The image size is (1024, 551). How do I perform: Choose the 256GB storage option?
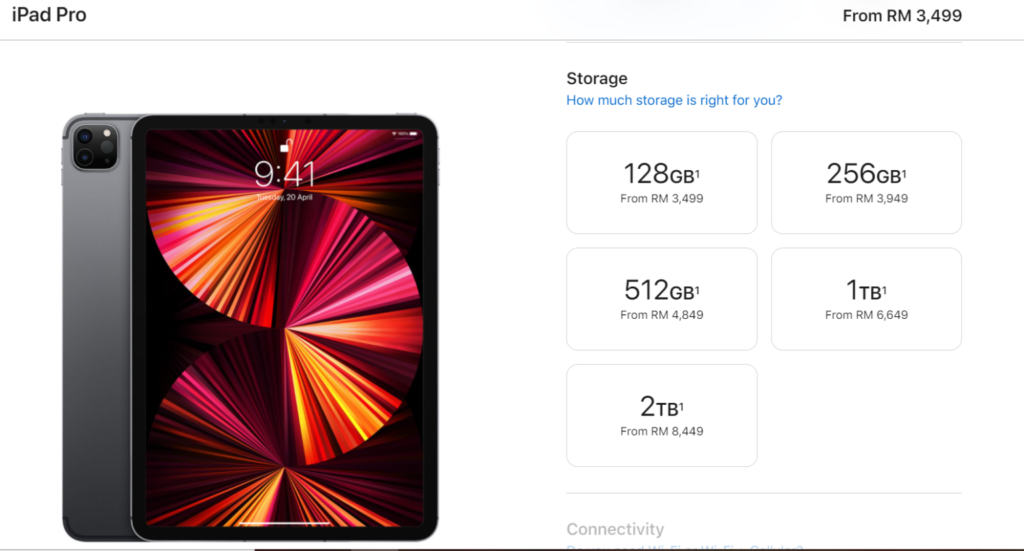click(x=866, y=183)
